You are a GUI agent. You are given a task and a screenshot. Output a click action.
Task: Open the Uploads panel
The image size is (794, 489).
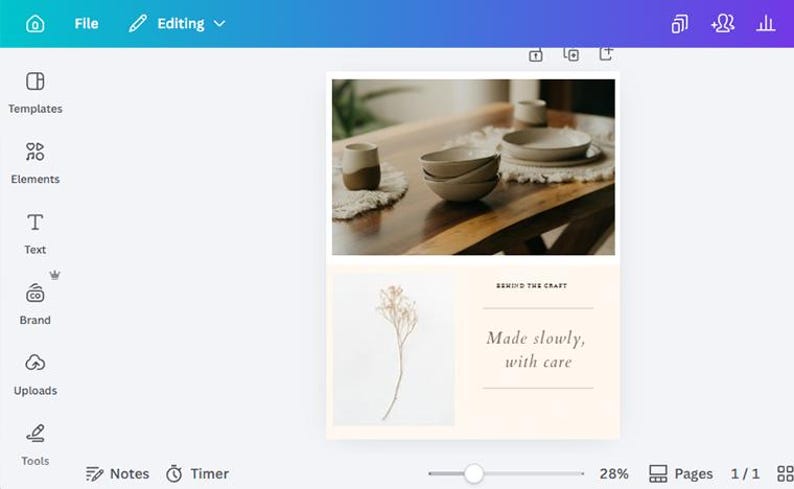[x=35, y=375]
